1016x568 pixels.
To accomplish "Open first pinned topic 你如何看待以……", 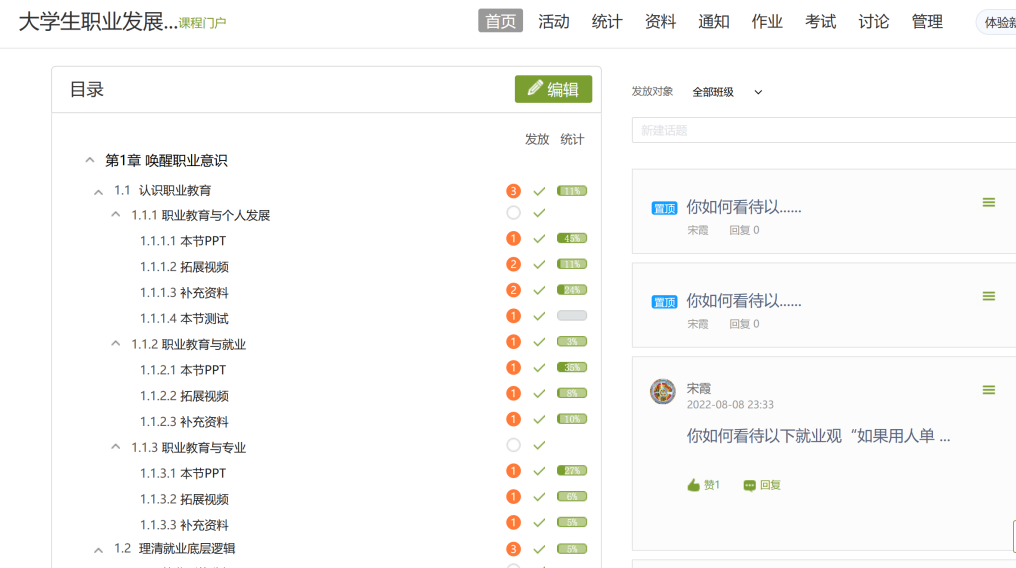I will point(743,207).
